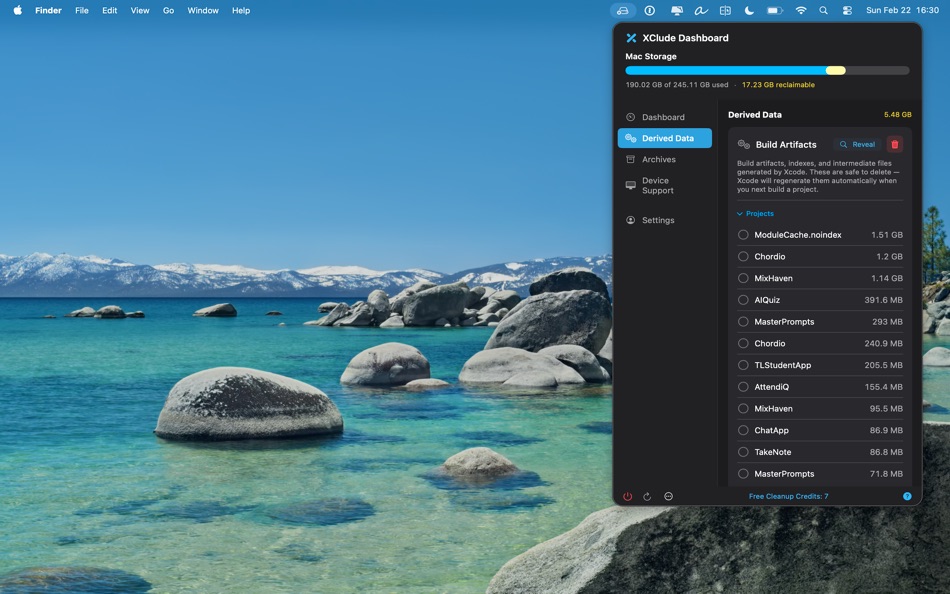Click the Free Cleanup Credits link

pyautogui.click(x=789, y=495)
